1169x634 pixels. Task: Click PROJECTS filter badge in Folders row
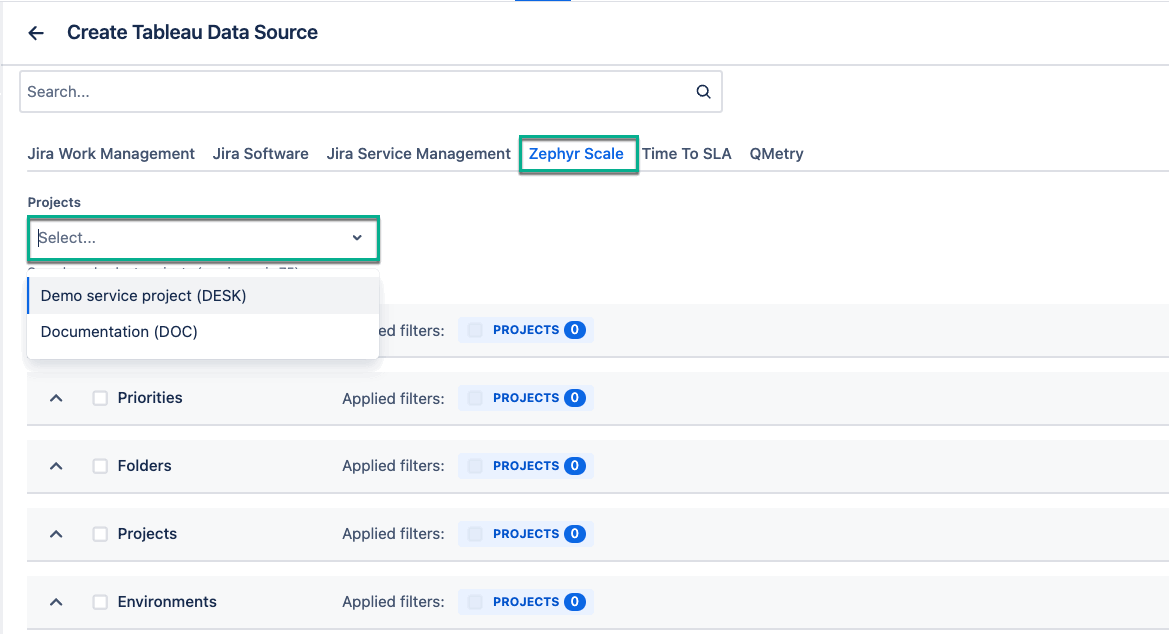[525, 466]
